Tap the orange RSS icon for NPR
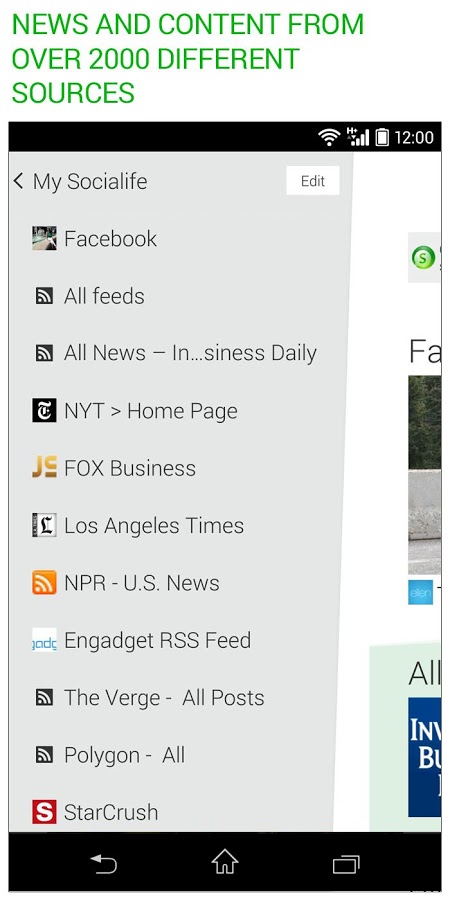The image size is (450, 900). [x=44, y=583]
